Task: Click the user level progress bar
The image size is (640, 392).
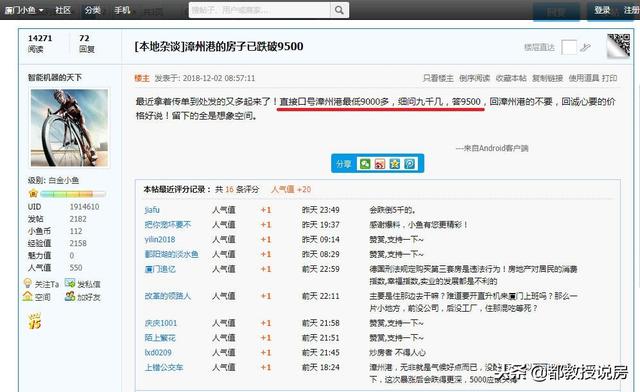Action: coord(73,194)
